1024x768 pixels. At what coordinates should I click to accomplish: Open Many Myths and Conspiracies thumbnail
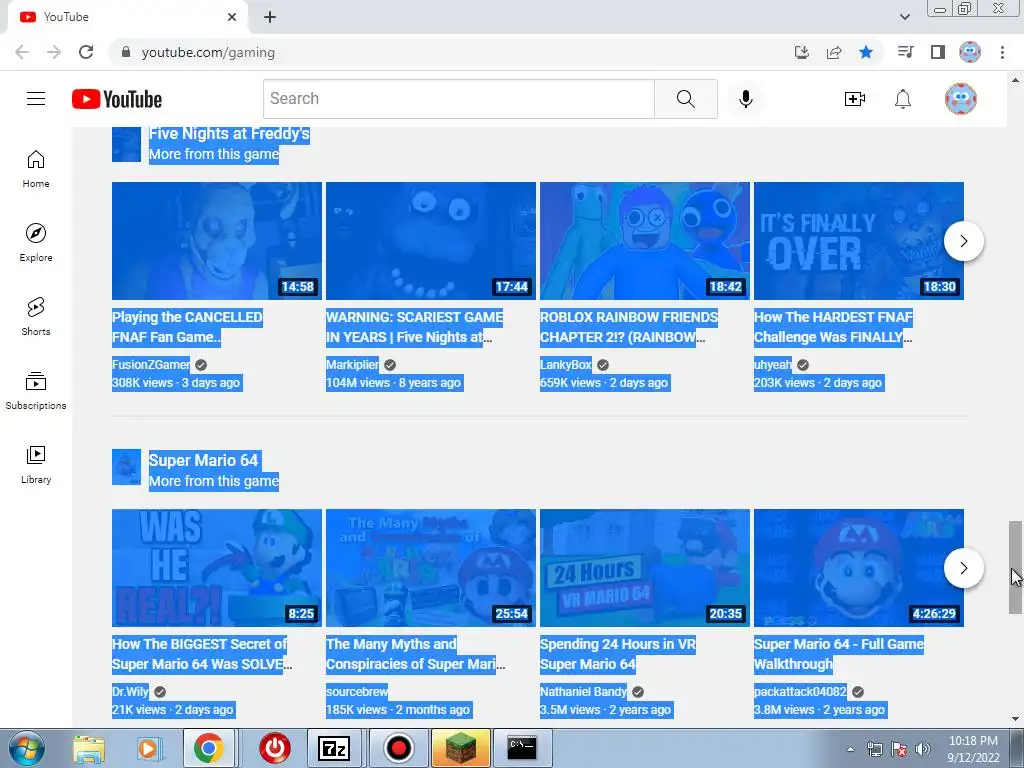point(431,568)
